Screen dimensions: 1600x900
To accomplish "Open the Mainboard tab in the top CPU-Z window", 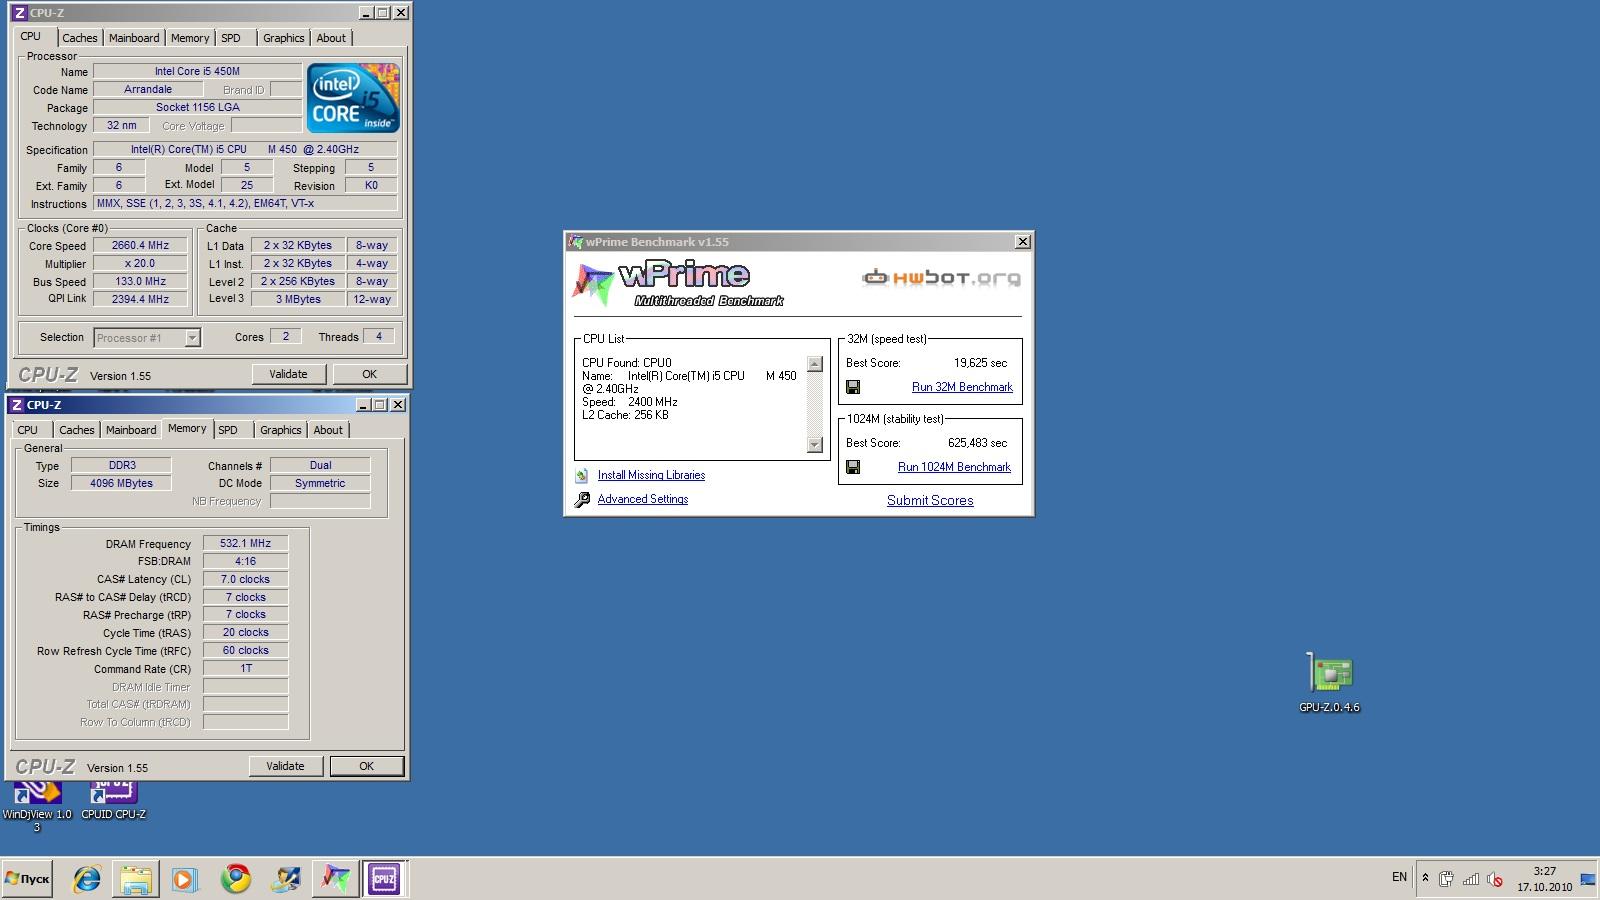I will click(134, 38).
